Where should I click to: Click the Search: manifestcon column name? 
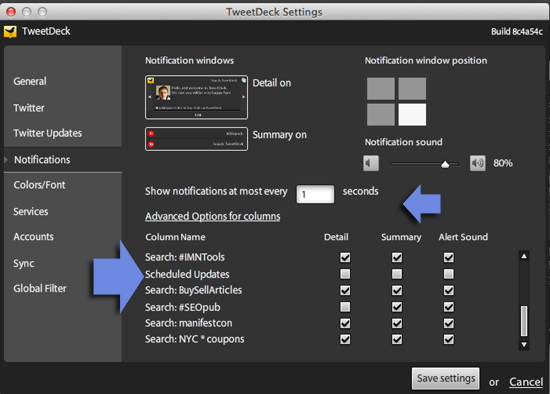click(189, 323)
